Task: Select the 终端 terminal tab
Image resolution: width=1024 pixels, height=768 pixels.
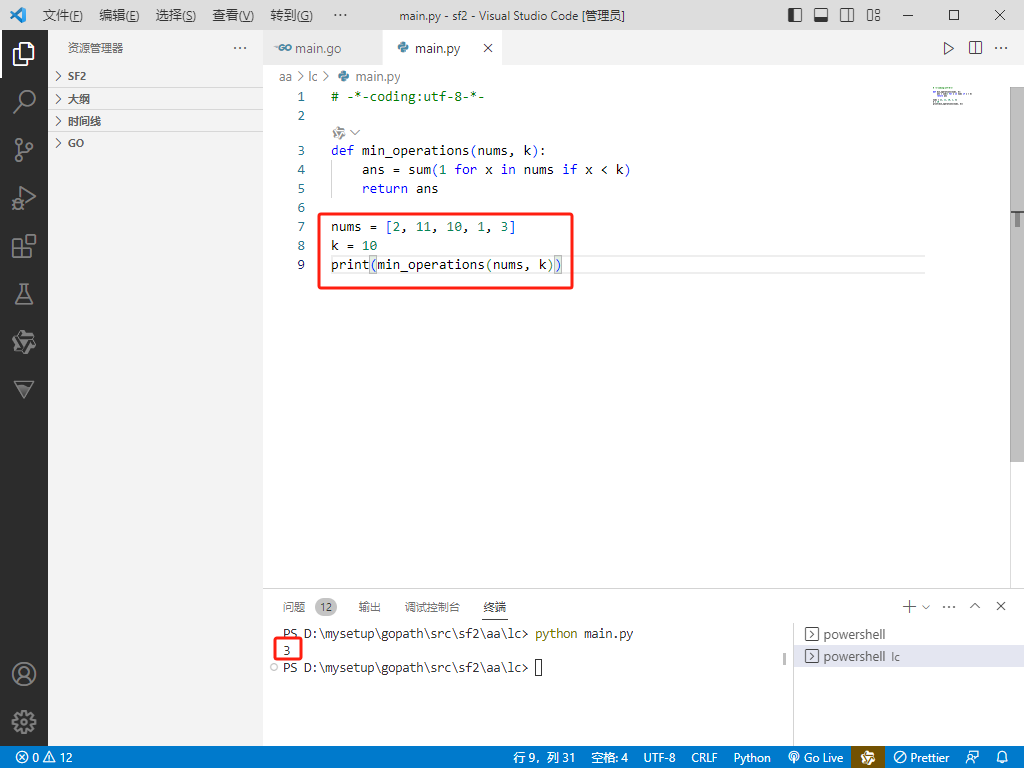Action: 494,607
